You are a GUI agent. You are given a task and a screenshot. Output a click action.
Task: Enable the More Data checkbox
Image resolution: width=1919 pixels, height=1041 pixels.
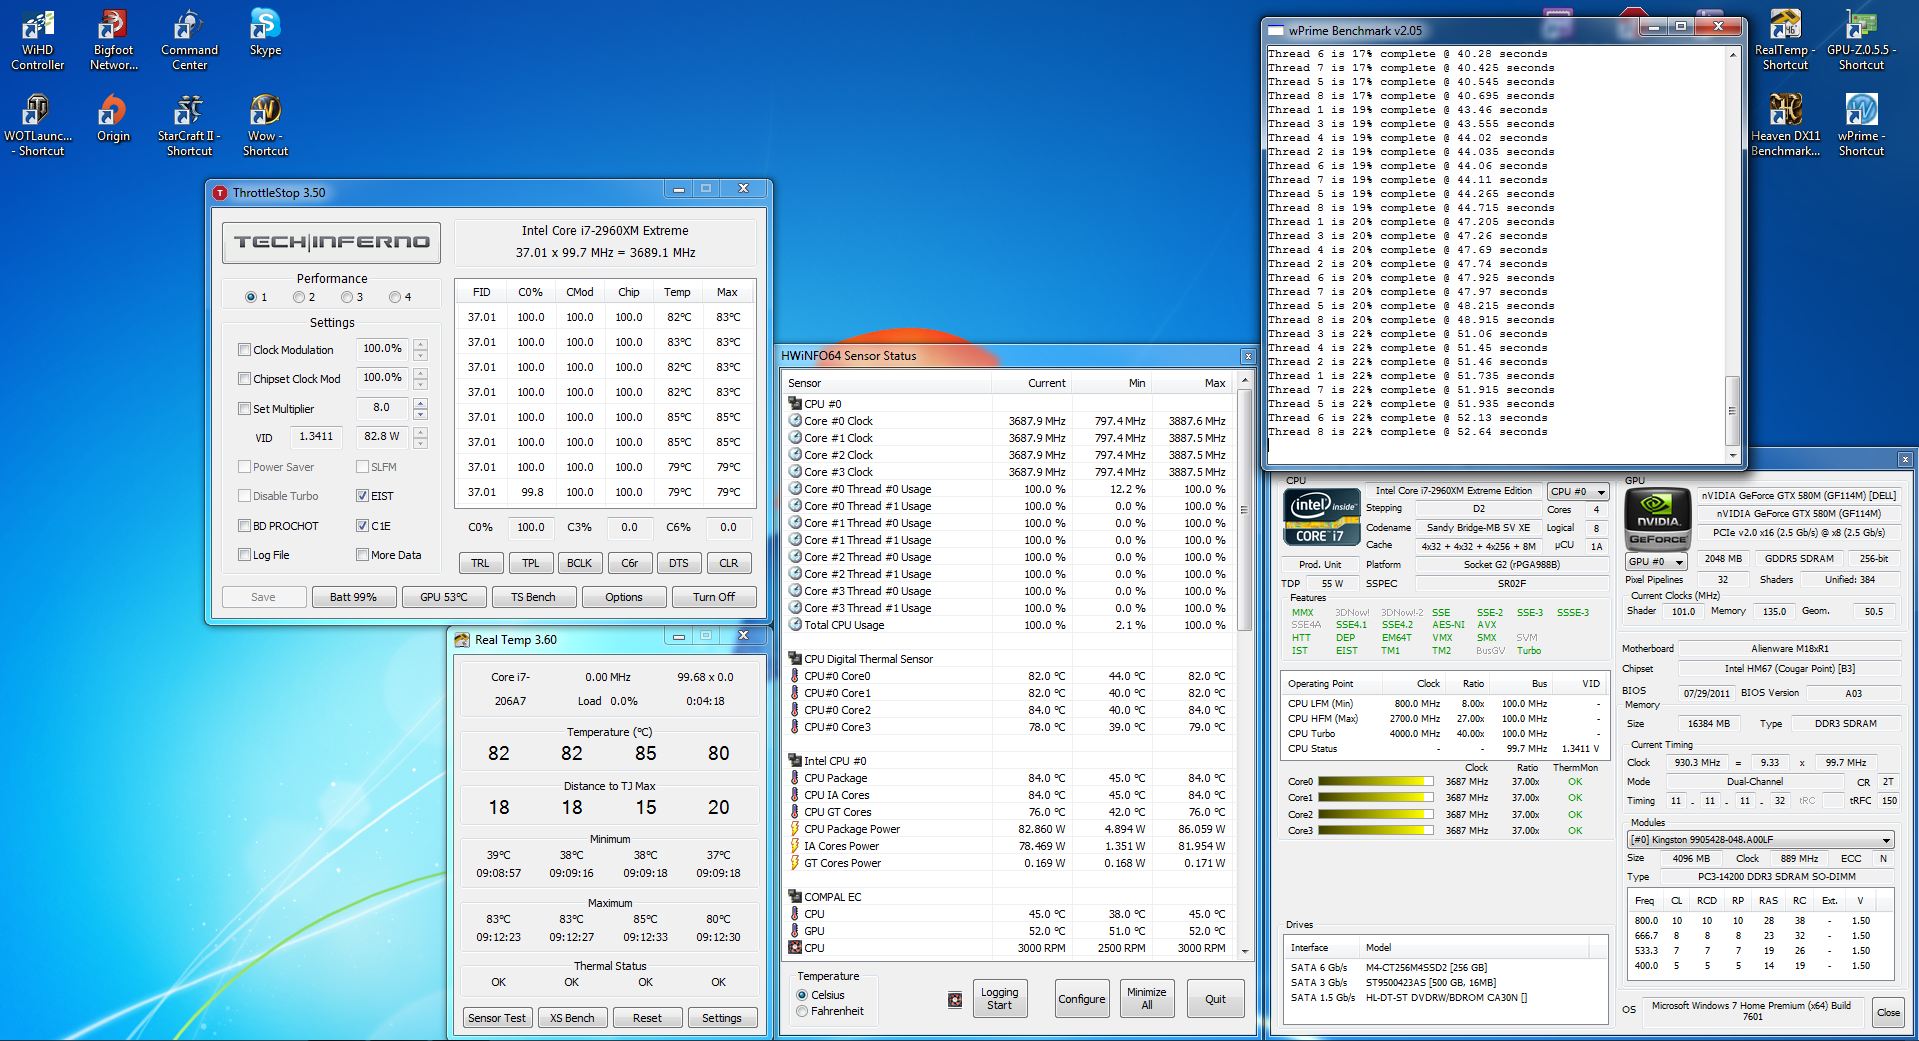(363, 555)
